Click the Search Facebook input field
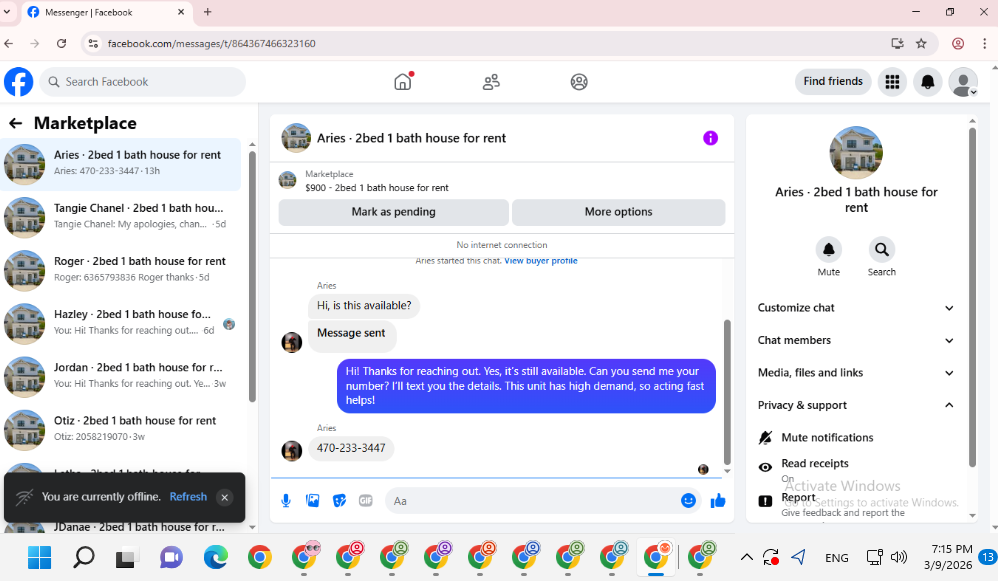998x581 pixels. pos(143,81)
